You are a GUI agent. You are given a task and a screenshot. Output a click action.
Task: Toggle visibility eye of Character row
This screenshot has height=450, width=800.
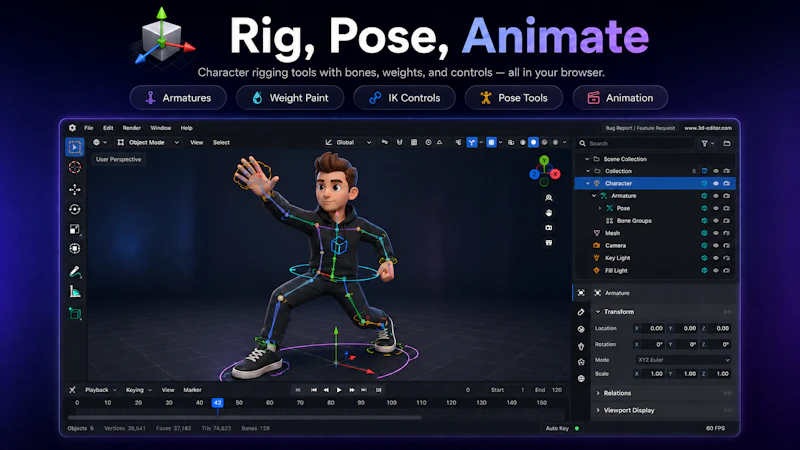716,183
